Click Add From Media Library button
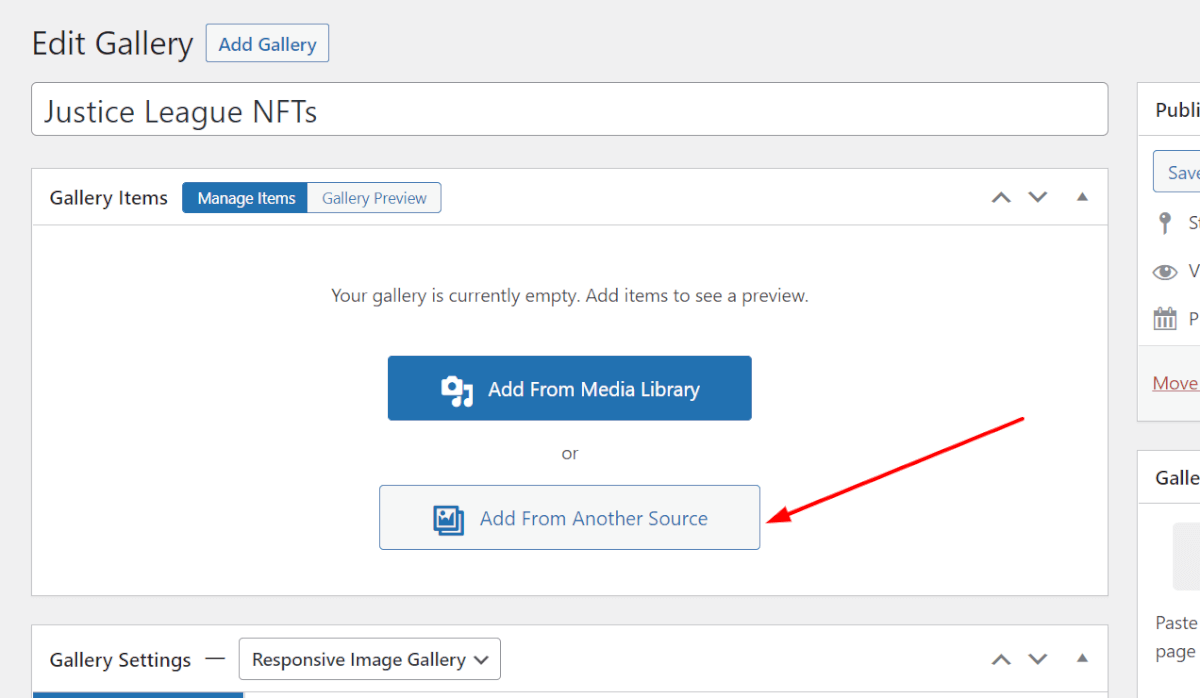The width and height of the screenshot is (1200, 698). [x=570, y=388]
